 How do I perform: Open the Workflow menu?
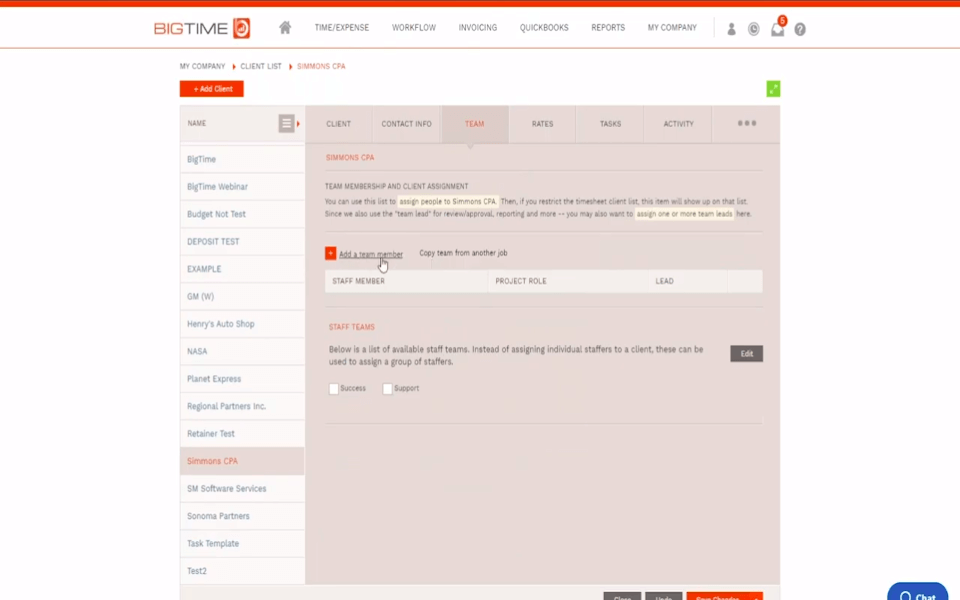coord(414,28)
